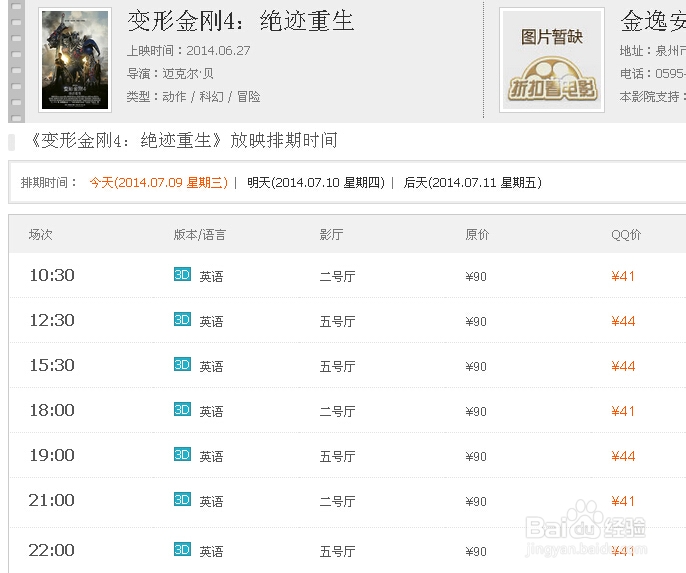Click the 3D icon for the 21:00 showing
The height and width of the screenshot is (573, 686).
coord(182,499)
